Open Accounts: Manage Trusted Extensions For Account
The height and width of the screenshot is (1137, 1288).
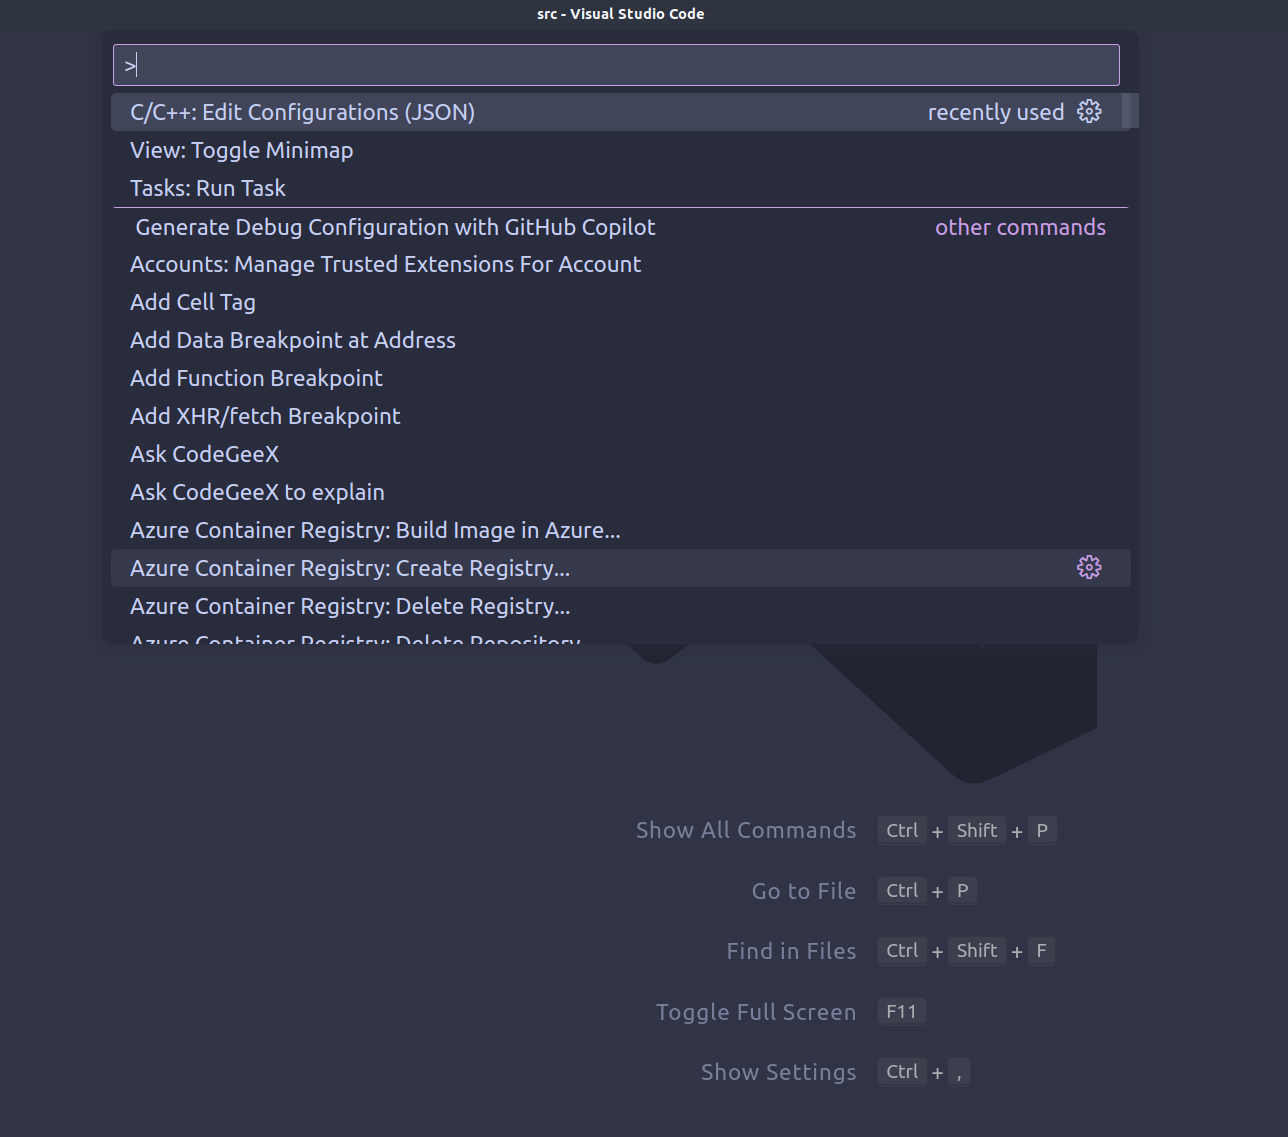pyautogui.click(x=385, y=264)
